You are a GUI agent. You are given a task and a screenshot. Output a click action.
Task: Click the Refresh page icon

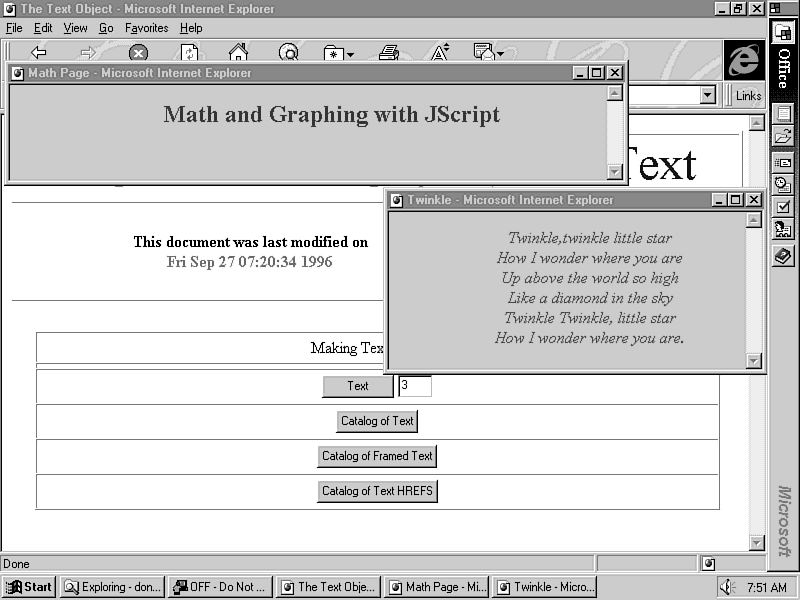pyautogui.click(x=189, y=52)
